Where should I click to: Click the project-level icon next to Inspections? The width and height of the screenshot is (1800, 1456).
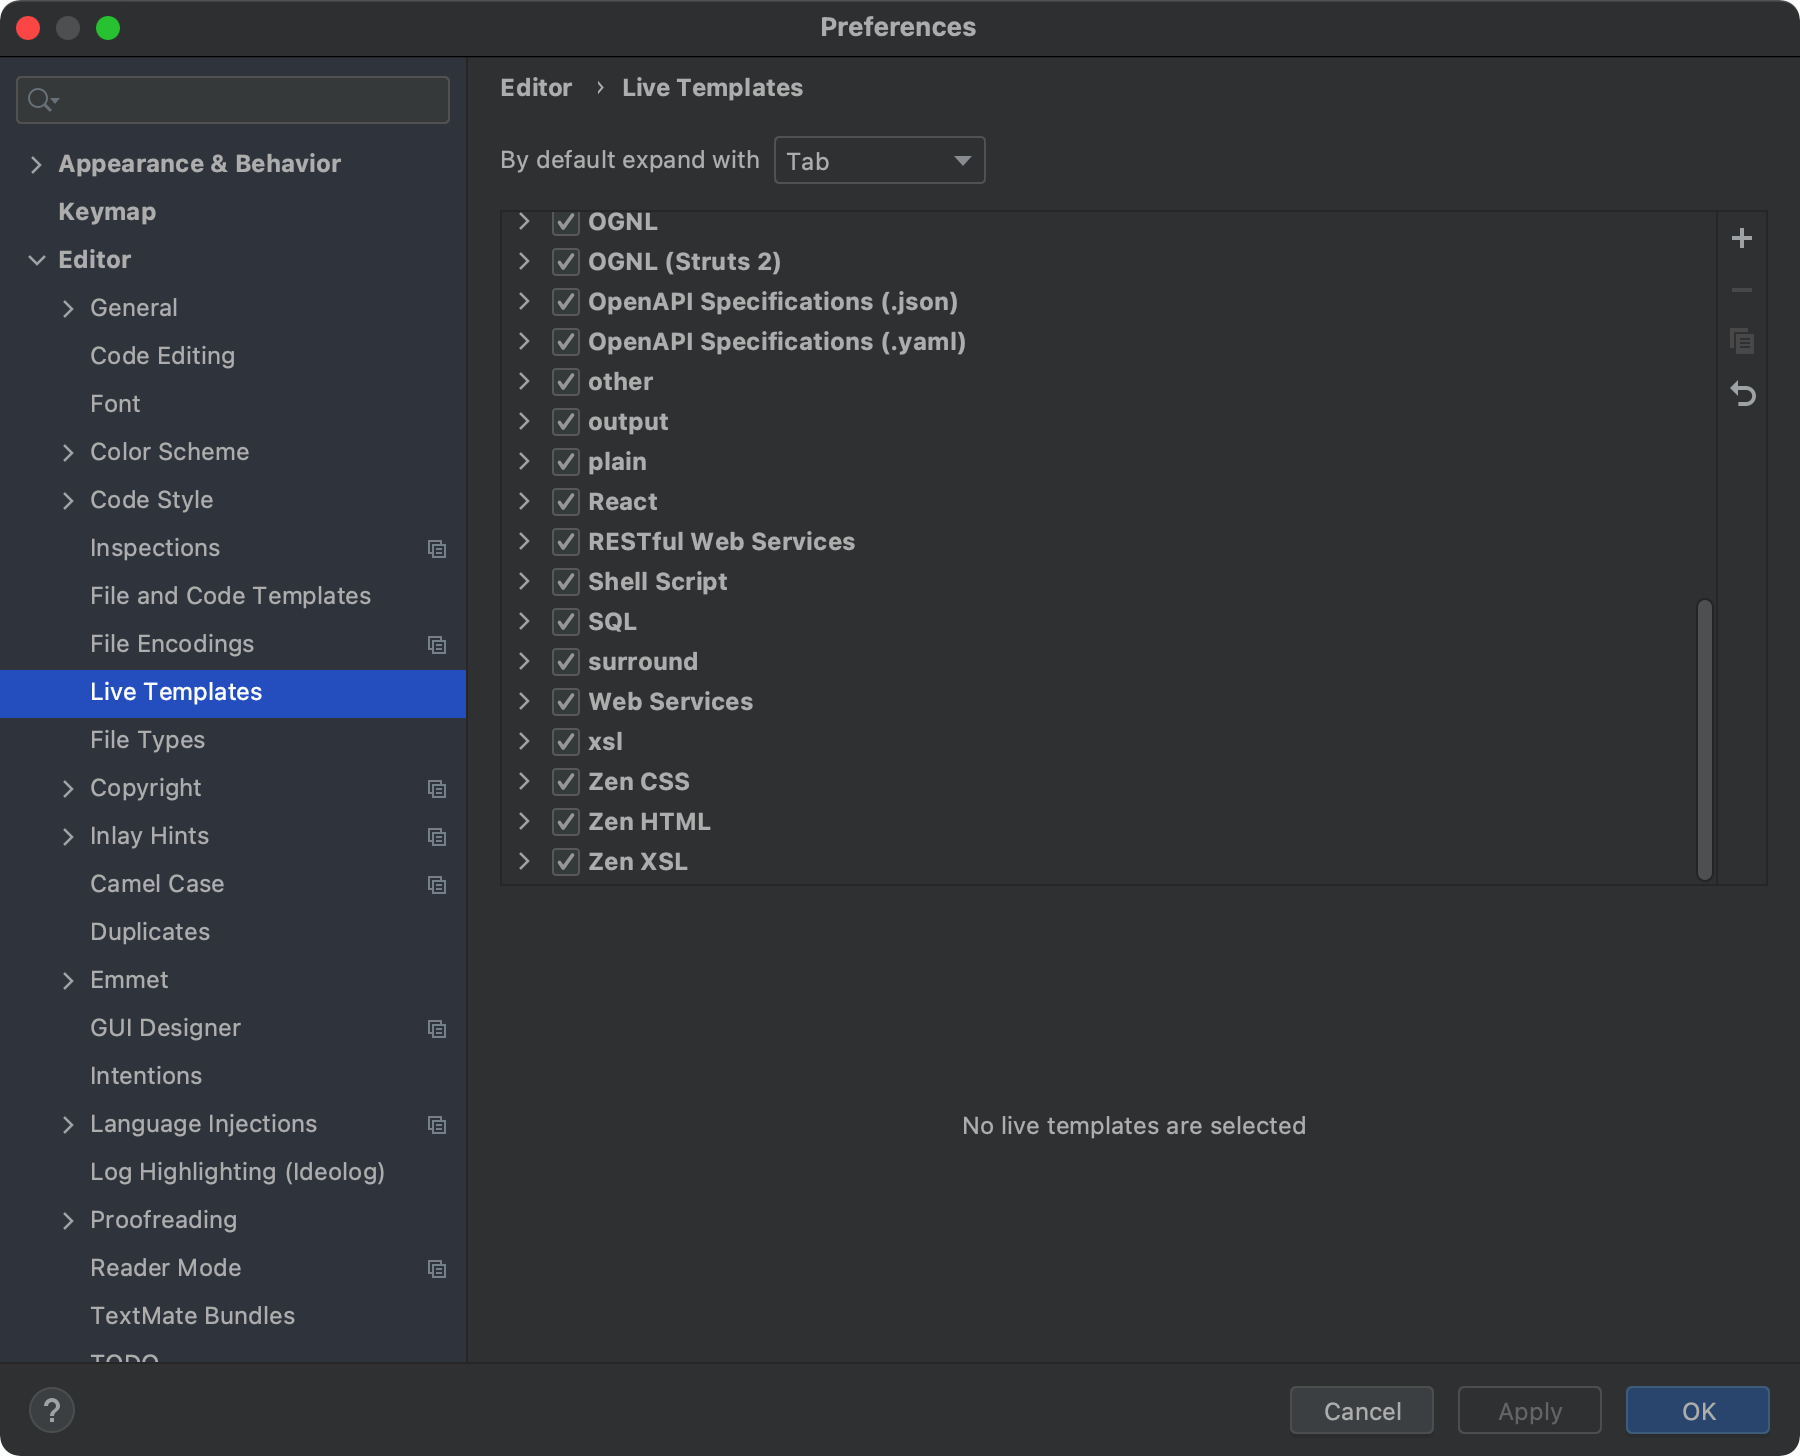pos(437,549)
